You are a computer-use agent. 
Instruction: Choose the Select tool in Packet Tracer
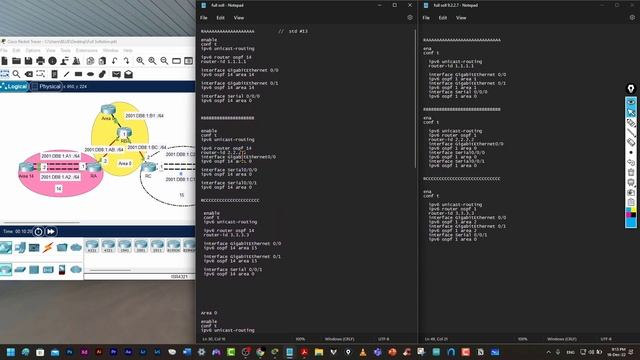point(4,74)
